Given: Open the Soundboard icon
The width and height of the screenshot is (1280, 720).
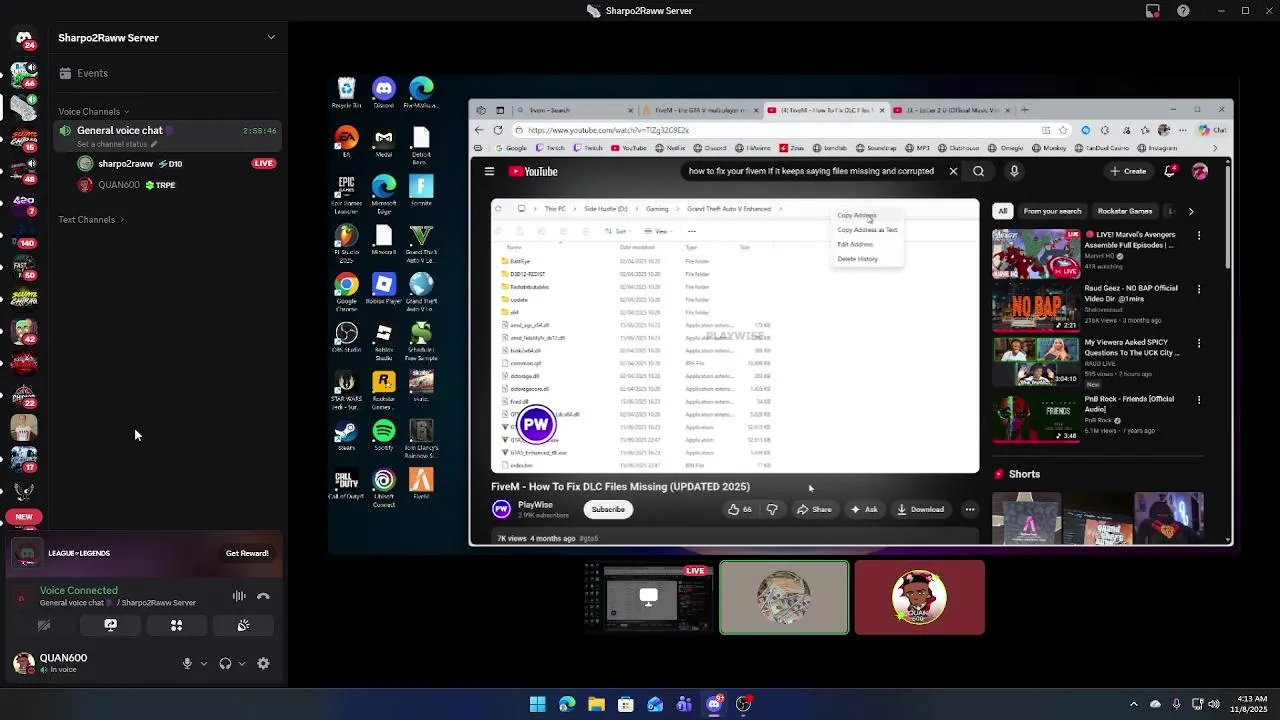Looking at the screenshot, I should [243, 625].
